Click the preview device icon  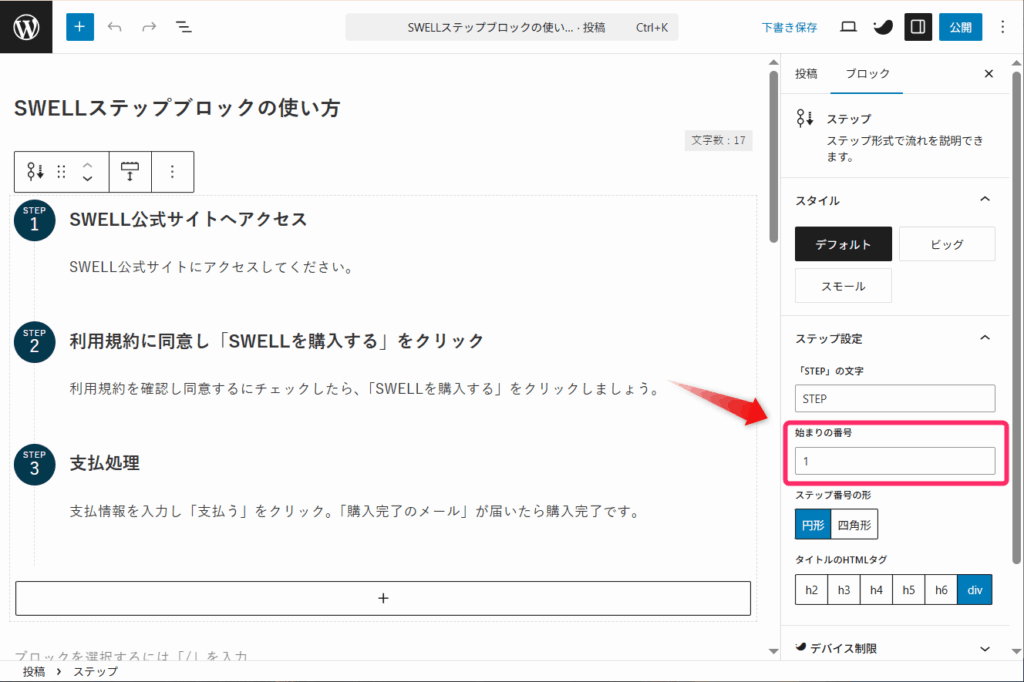(x=848, y=27)
